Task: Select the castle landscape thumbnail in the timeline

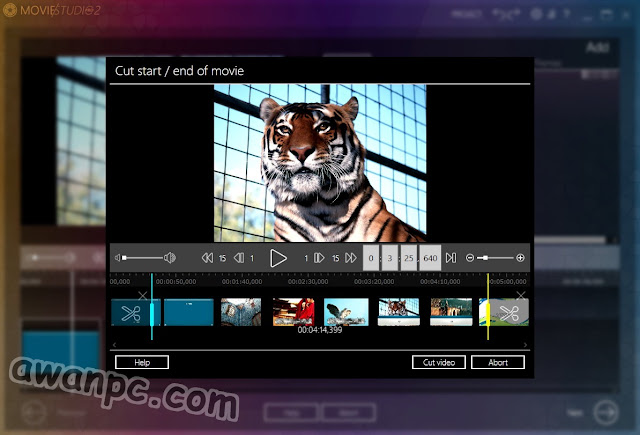Action: pos(451,312)
